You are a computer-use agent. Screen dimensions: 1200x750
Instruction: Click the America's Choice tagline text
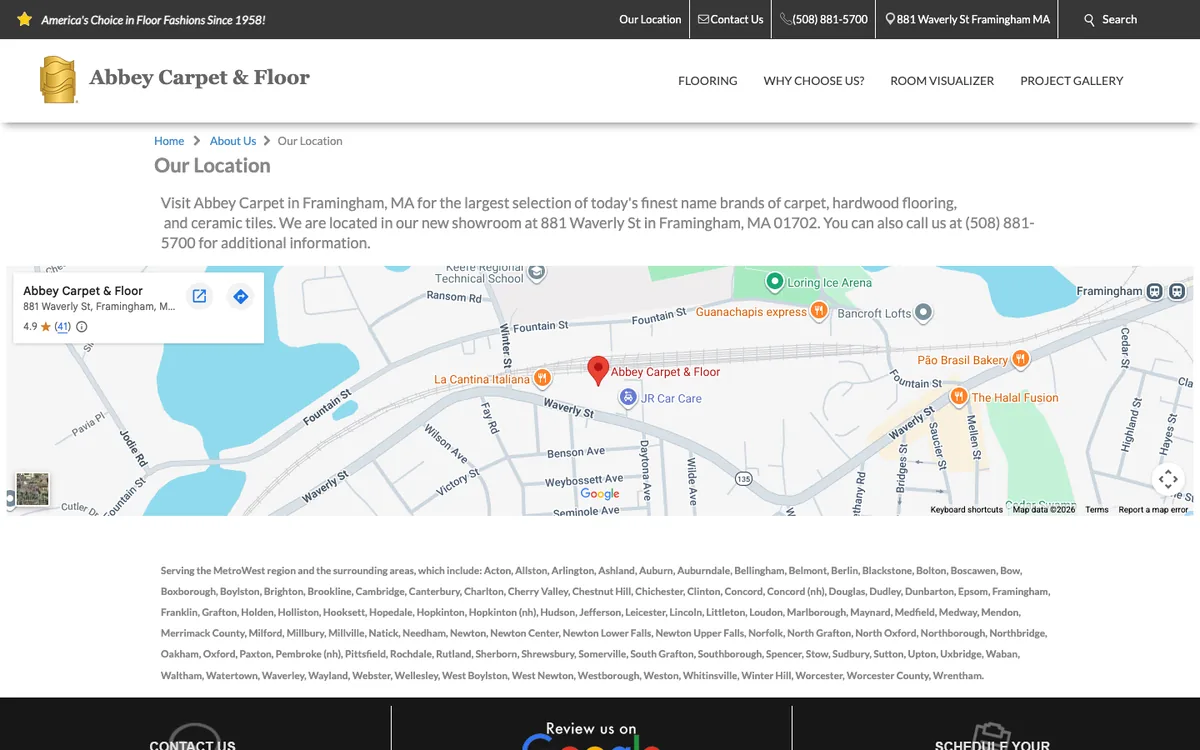[x=153, y=20]
